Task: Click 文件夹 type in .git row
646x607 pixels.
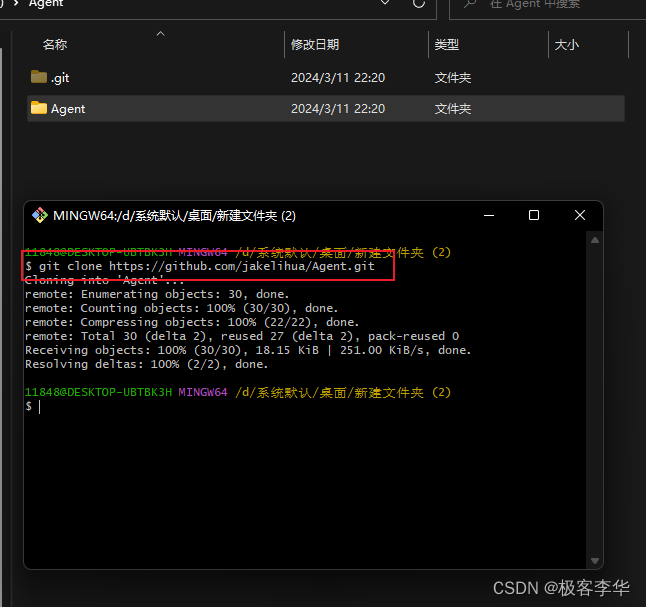Action: pos(453,77)
